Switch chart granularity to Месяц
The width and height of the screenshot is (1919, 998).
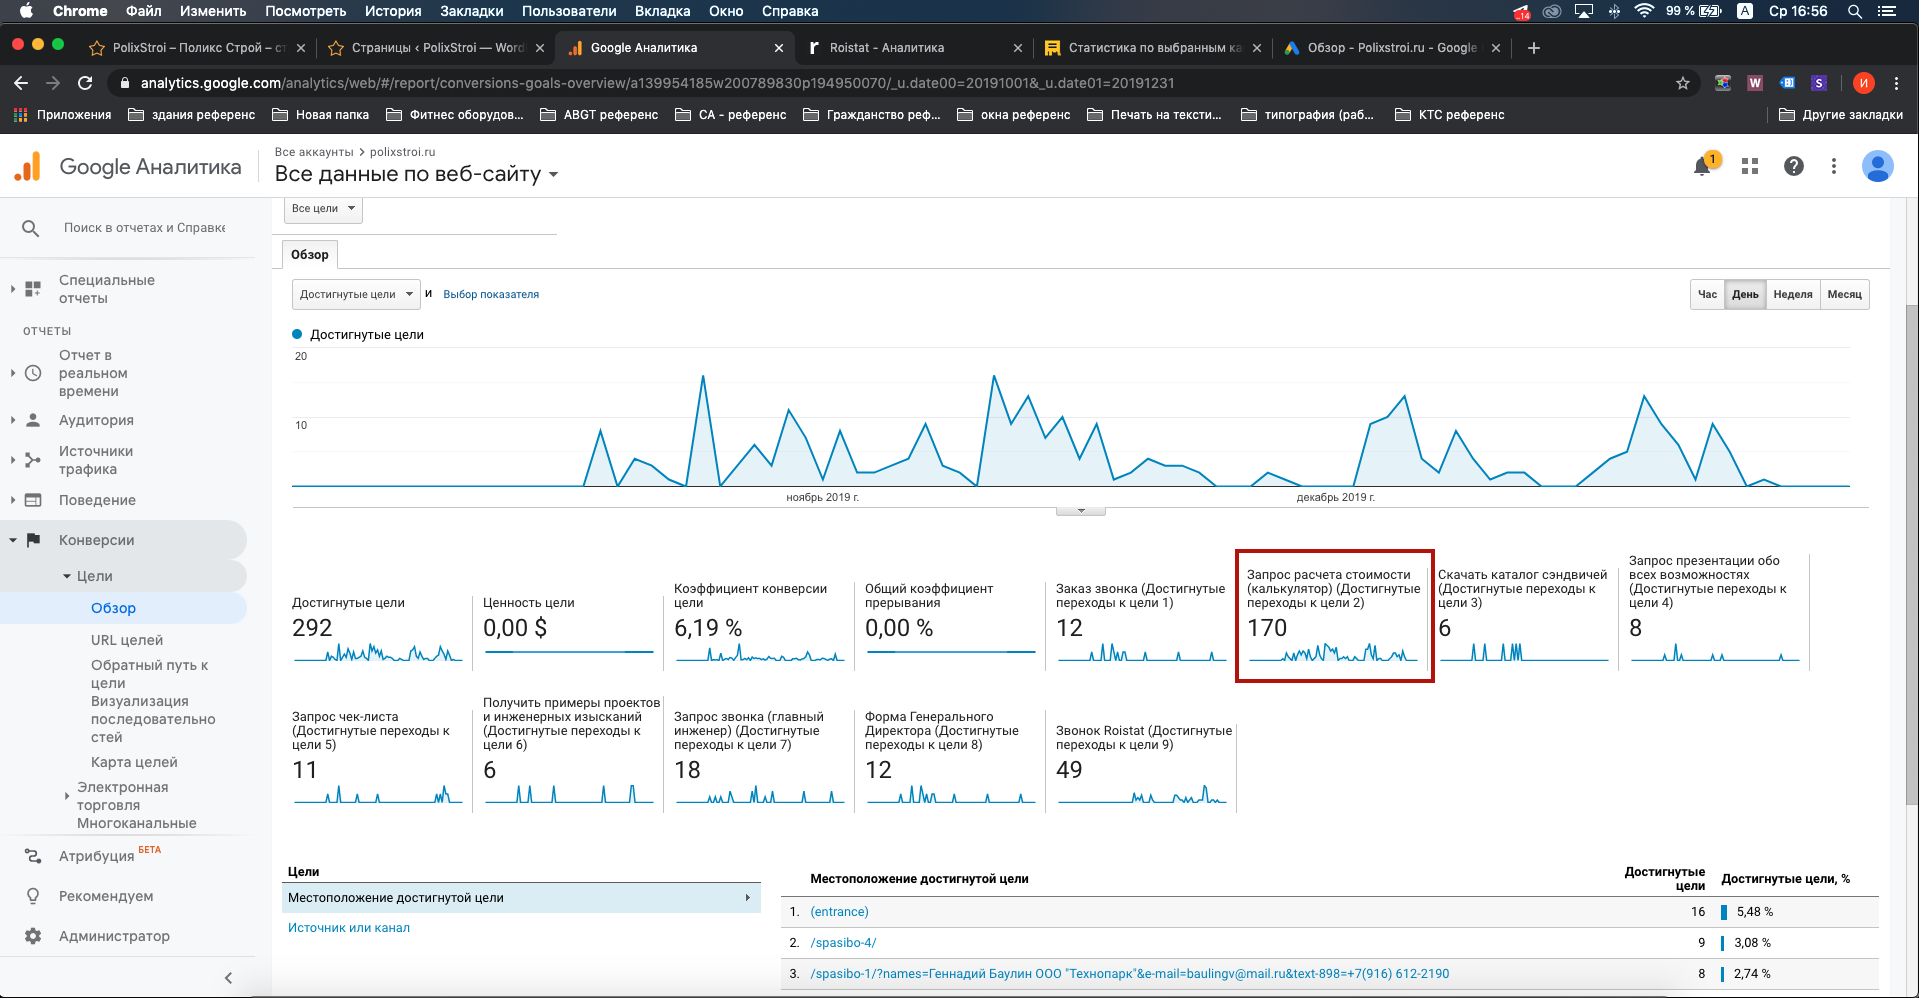(1844, 294)
